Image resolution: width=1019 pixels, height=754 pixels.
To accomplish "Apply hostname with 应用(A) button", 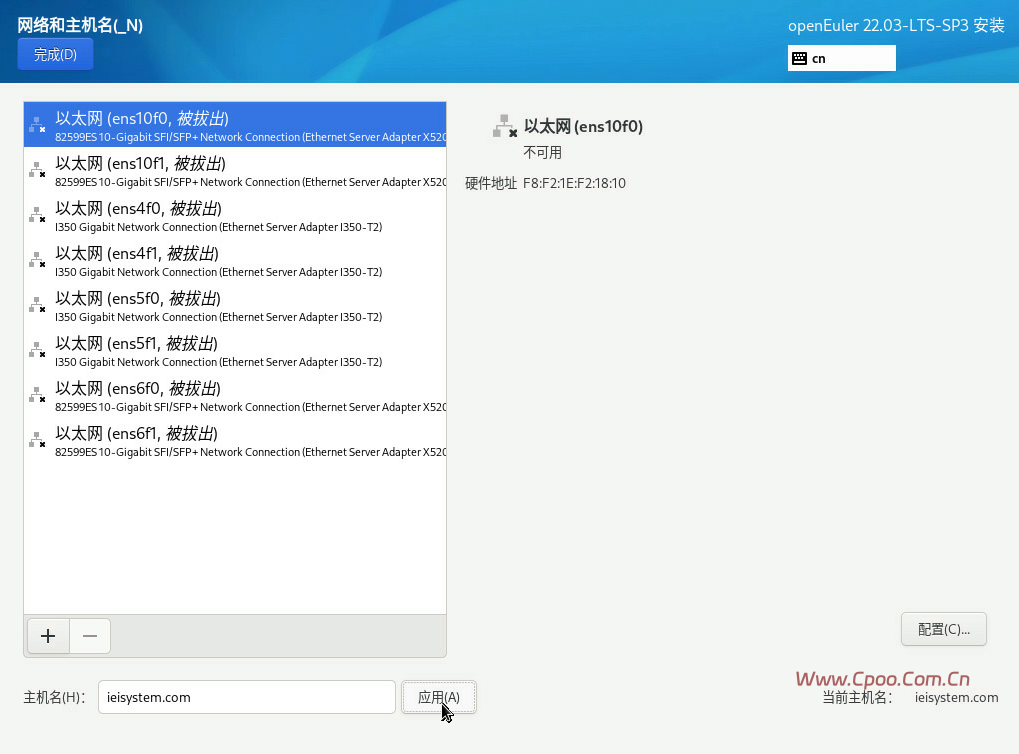I will pyautogui.click(x=439, y=697).
